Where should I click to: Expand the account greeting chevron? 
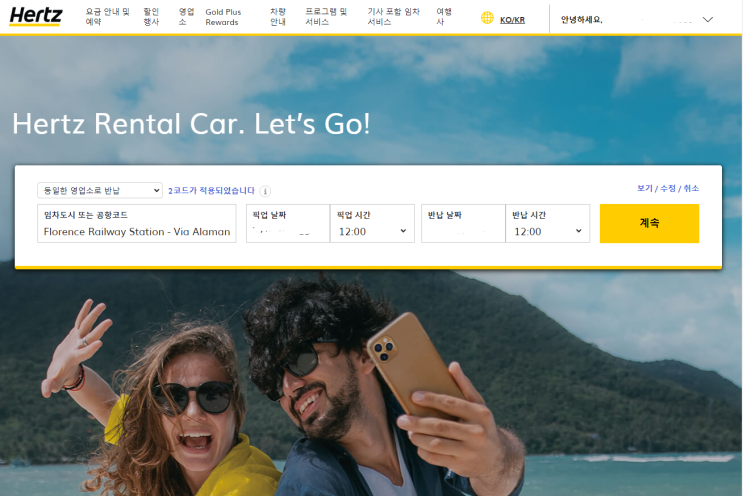tap(707, 19)
